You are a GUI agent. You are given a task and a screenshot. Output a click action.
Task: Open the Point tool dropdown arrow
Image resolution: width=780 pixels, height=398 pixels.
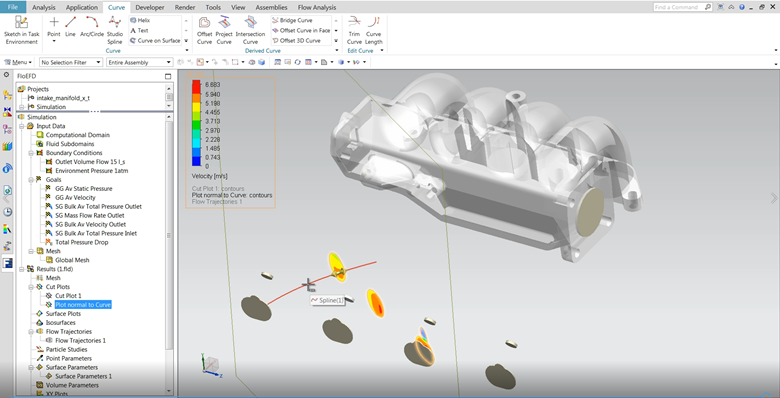click(54, 41)
